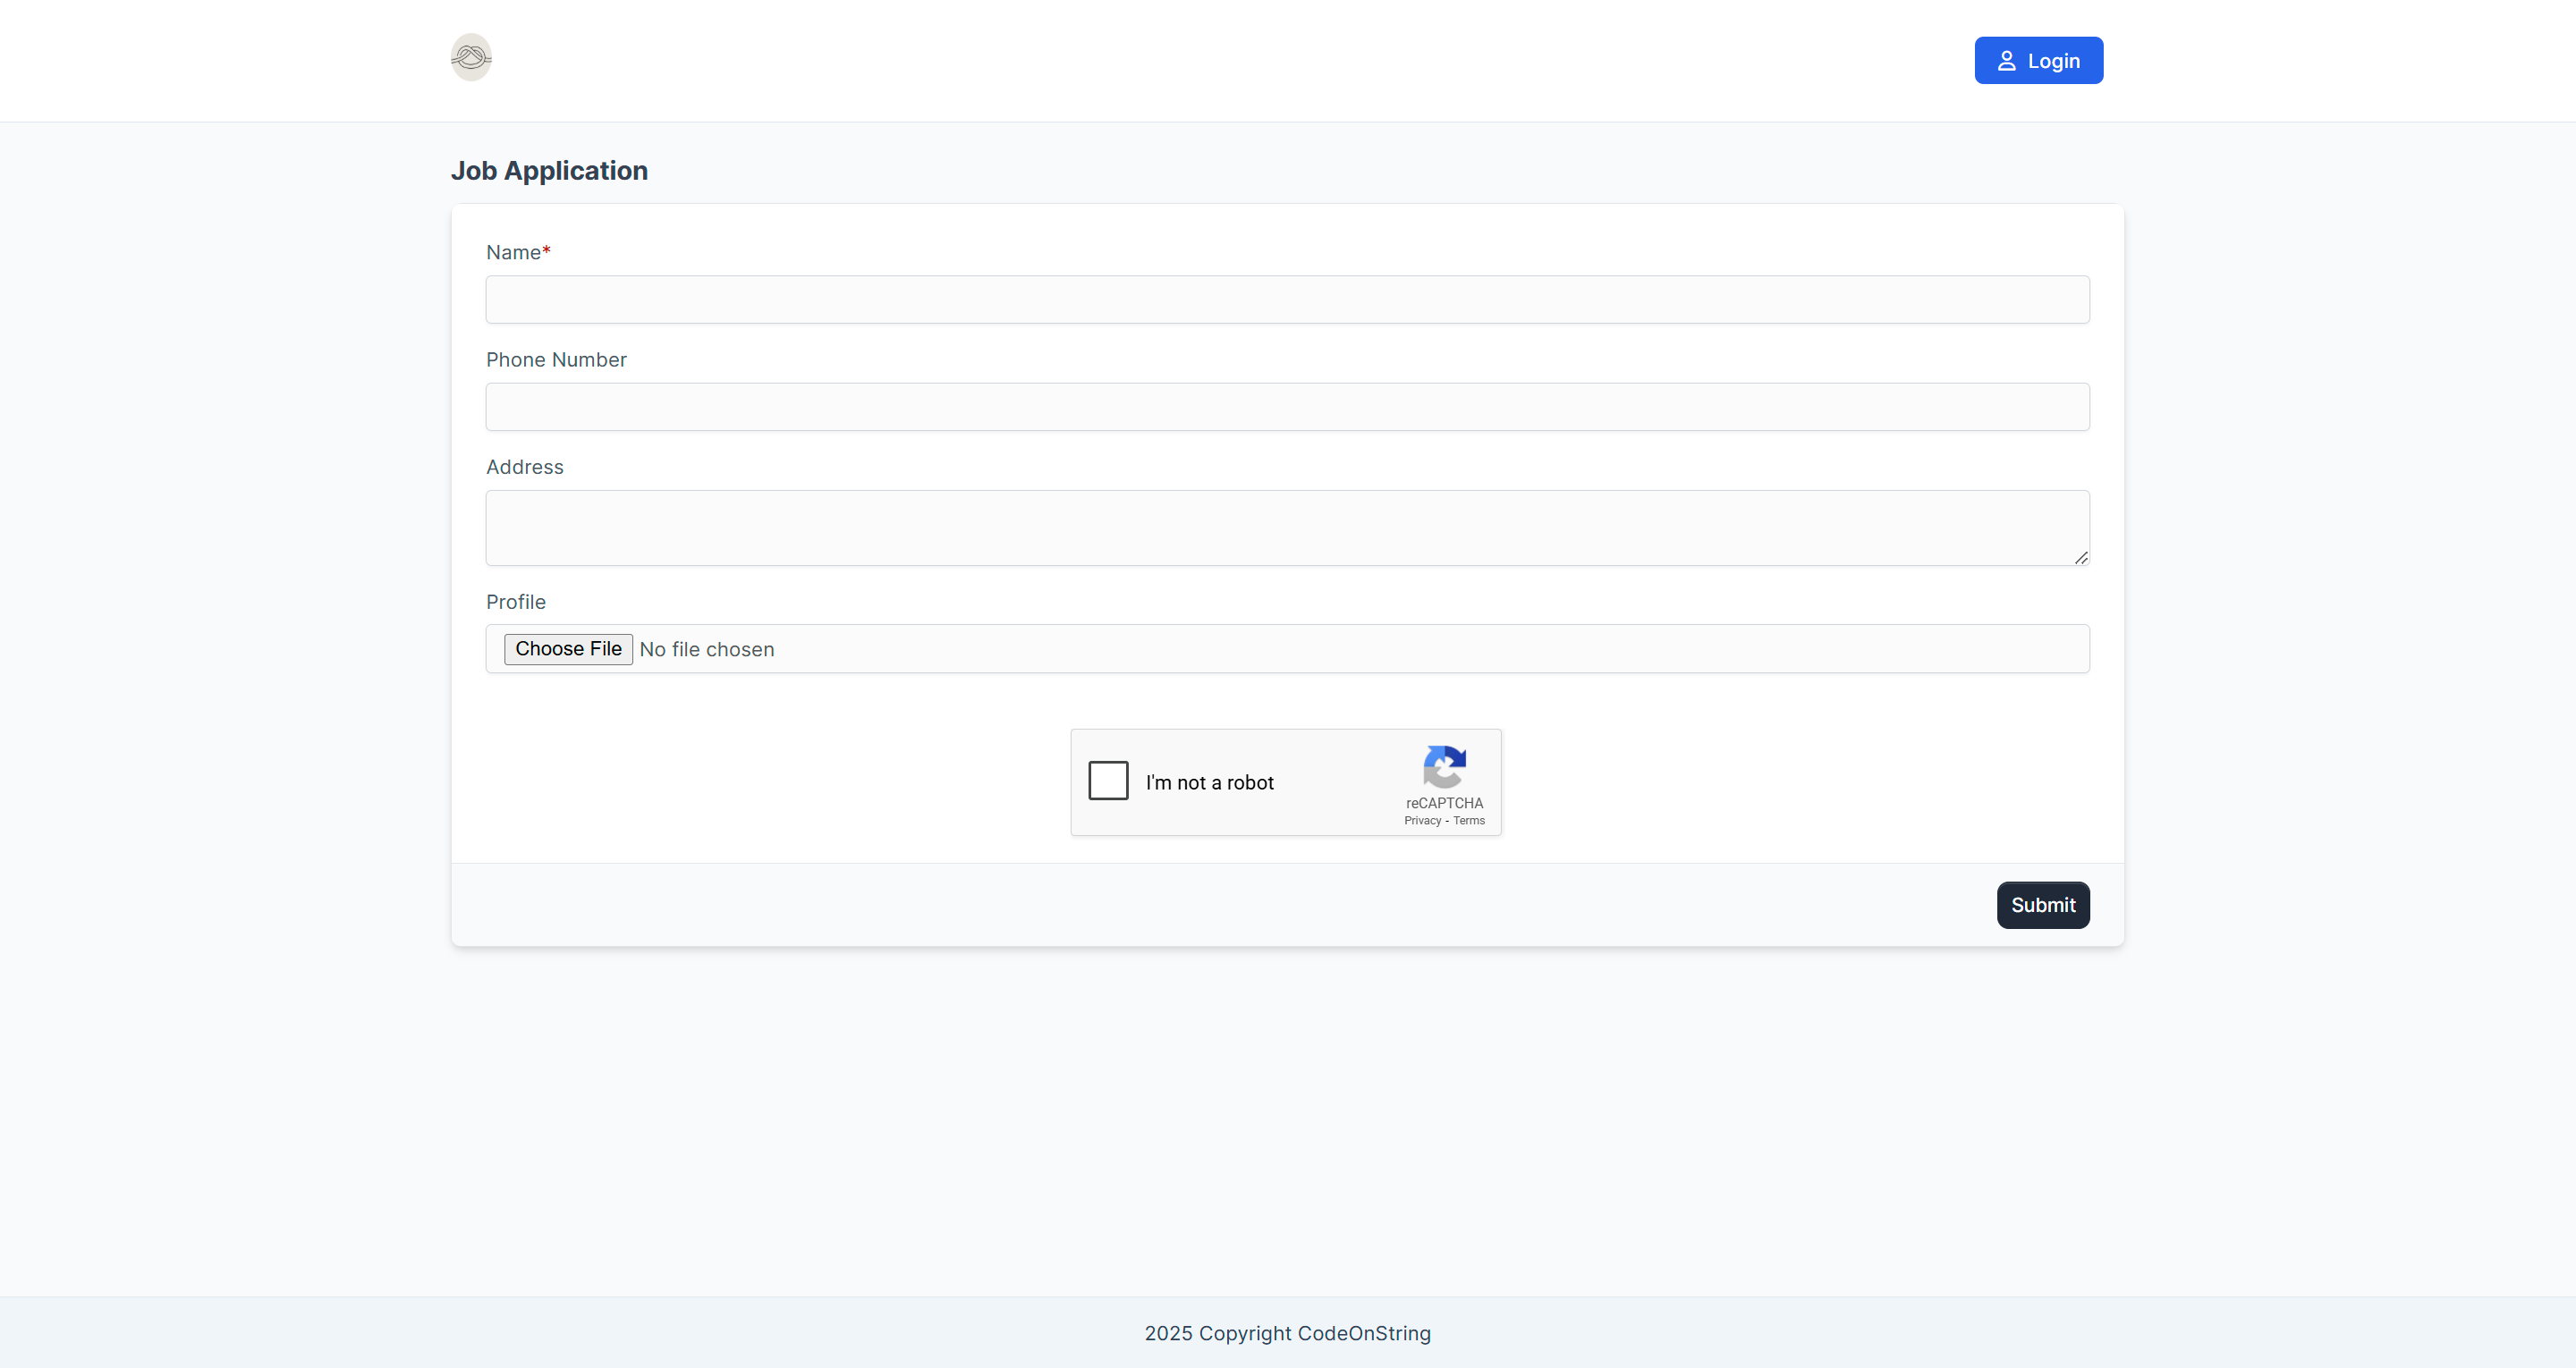This screenshot has width=2576, height=1368.
Task: Click the Phone Number label
Action: tap(556, 360)
